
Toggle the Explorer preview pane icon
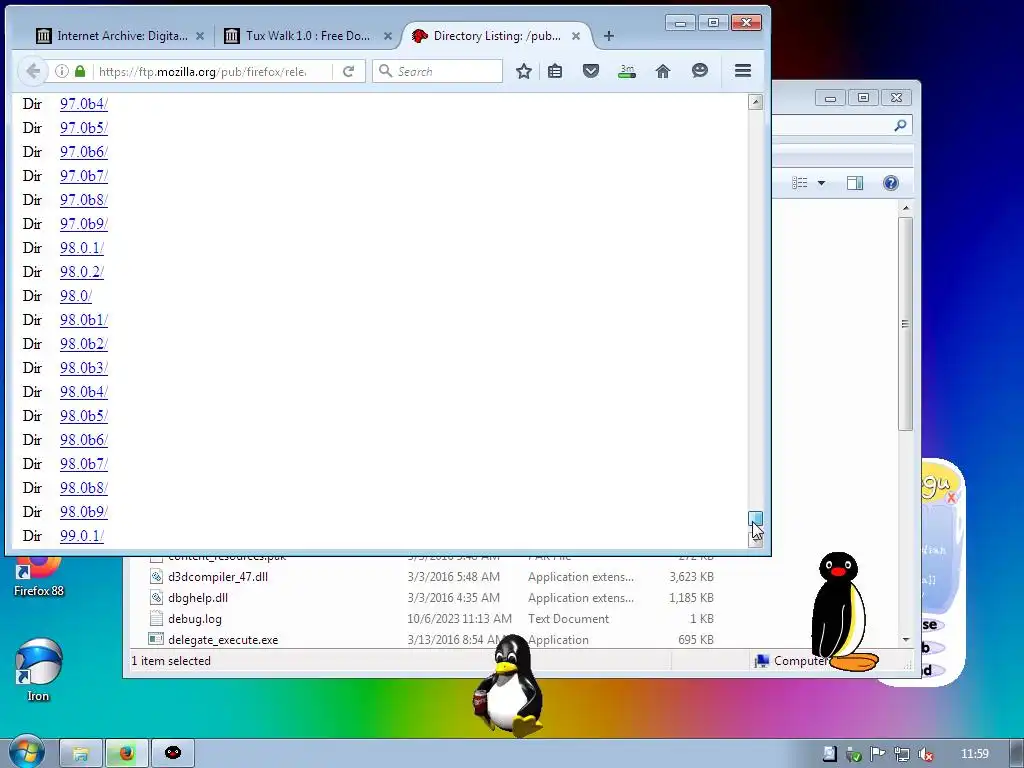pos(855,183)
